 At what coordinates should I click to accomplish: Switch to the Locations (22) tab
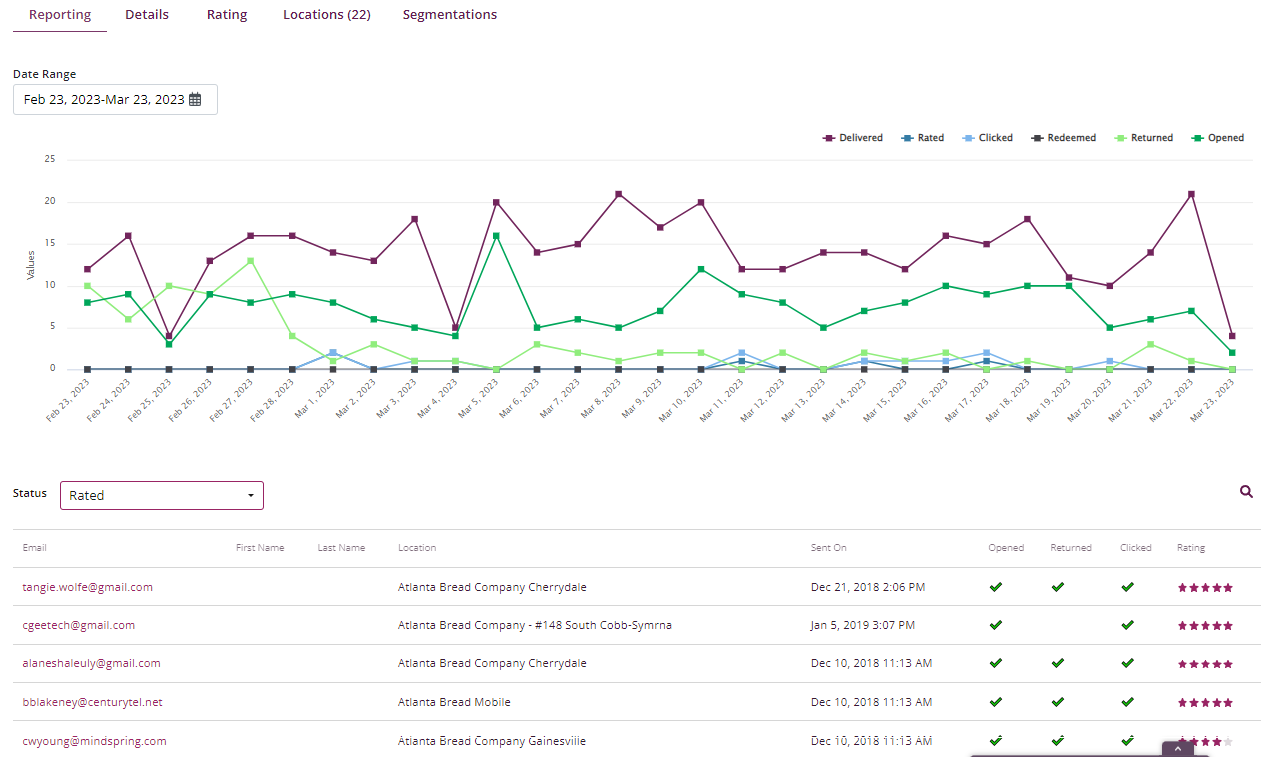click(326, 15)
